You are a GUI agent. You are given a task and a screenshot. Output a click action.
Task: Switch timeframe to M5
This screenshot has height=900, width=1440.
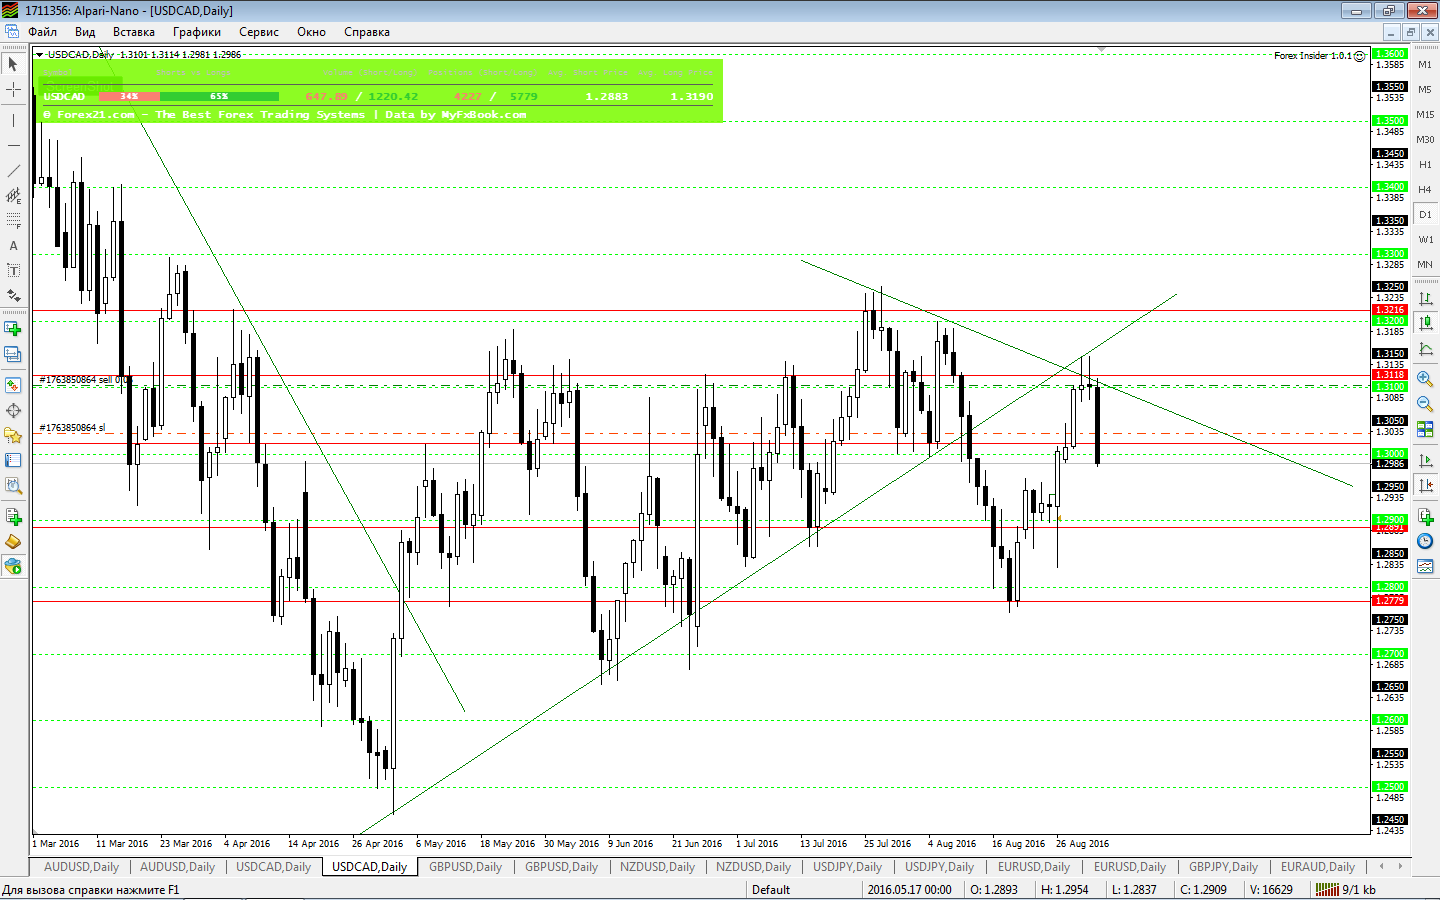[x=1425, y=89]
